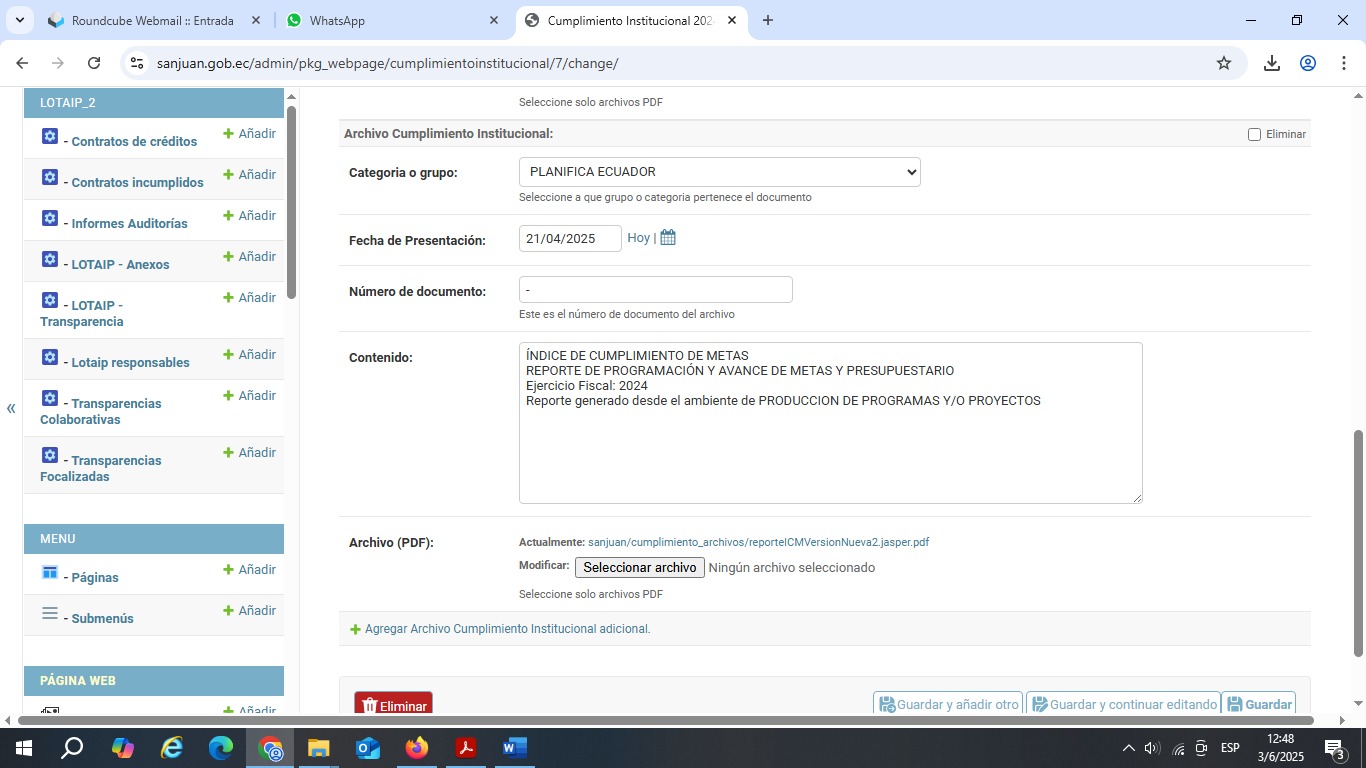The height and width of the screenshot is (768, 1366).
Task: Switch to the Roundcube Webmail tab
Action: click(152, 20)
